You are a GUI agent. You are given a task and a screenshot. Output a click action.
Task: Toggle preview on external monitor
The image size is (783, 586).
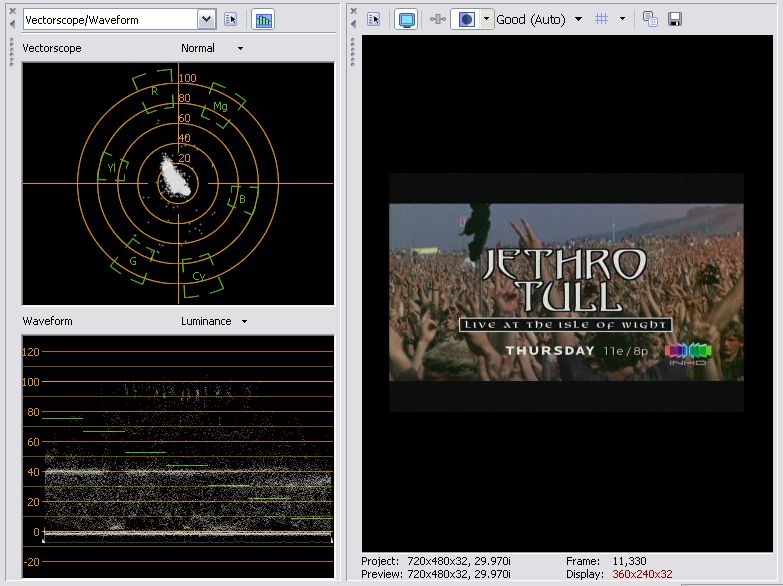tap(406, 19)
